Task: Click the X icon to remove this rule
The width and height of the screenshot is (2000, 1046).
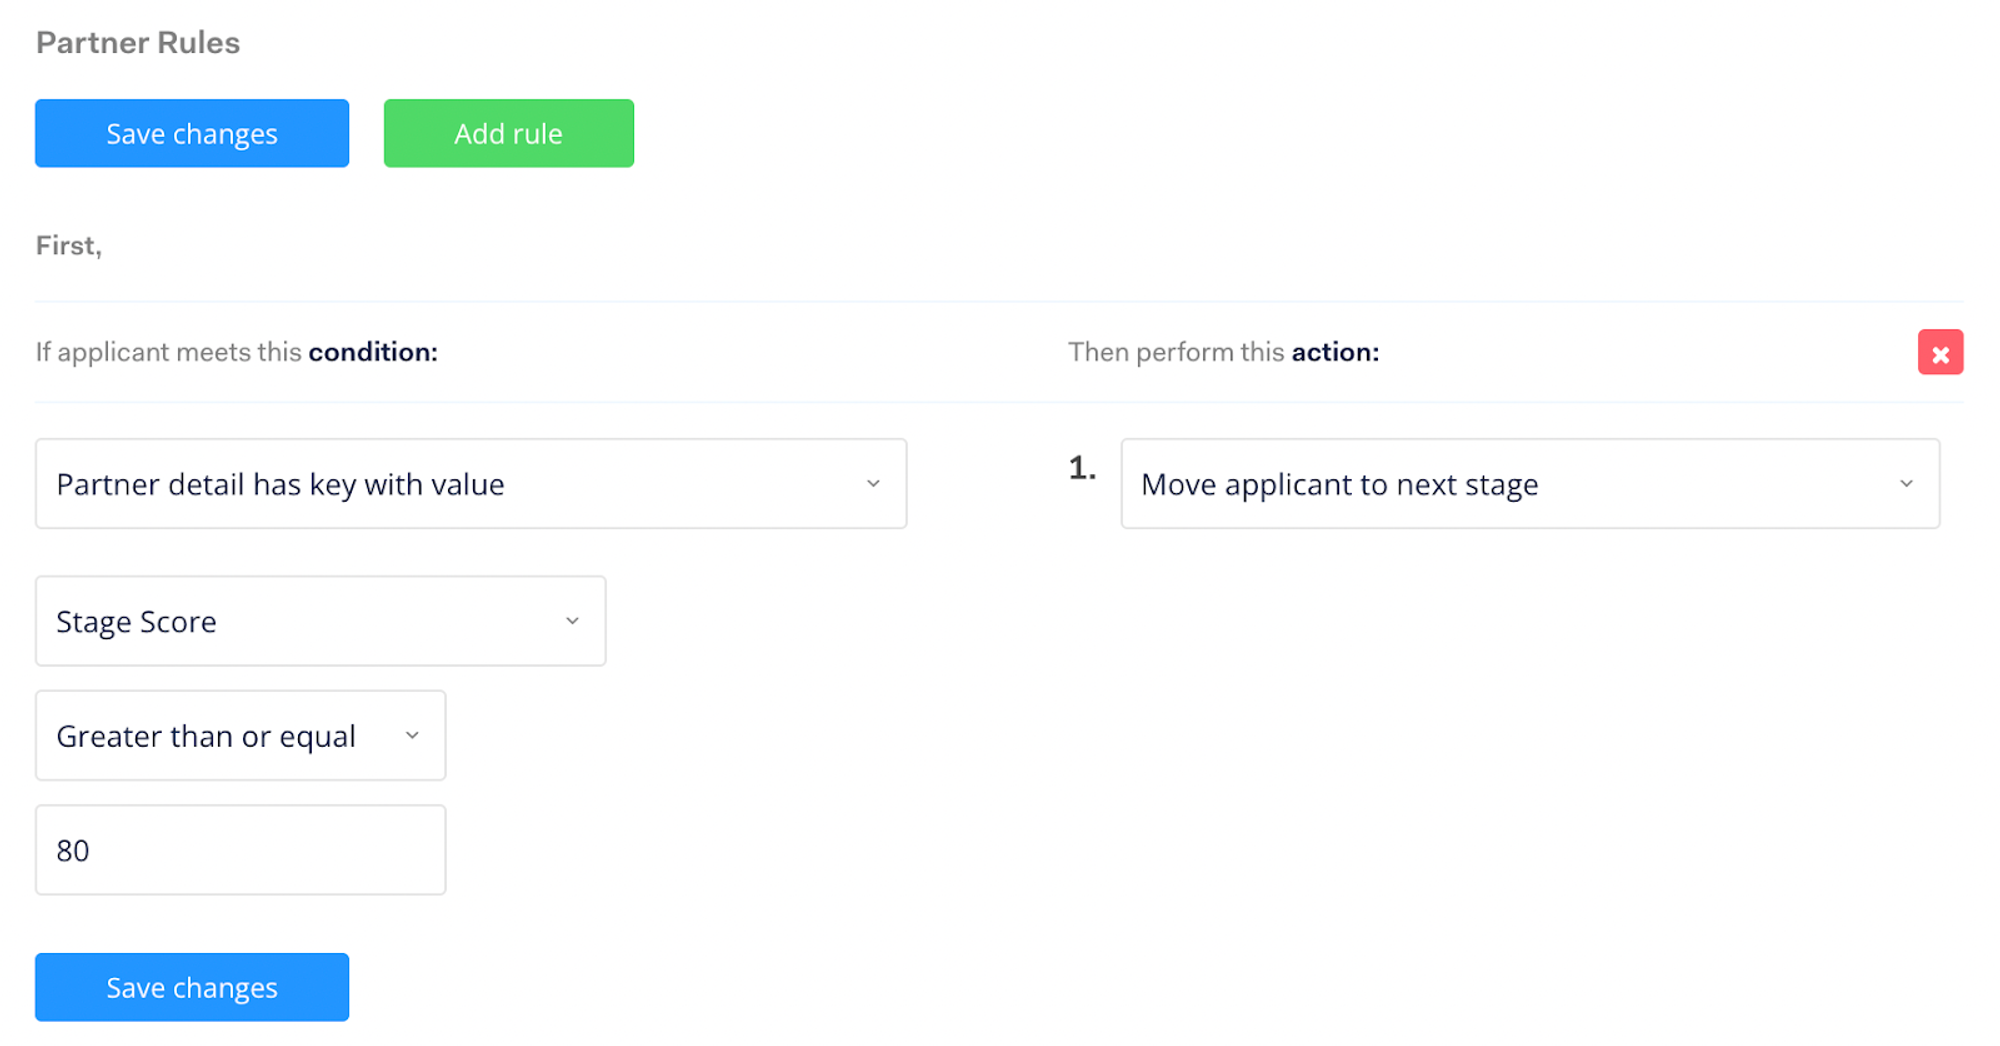Action: click(1940, 352)
